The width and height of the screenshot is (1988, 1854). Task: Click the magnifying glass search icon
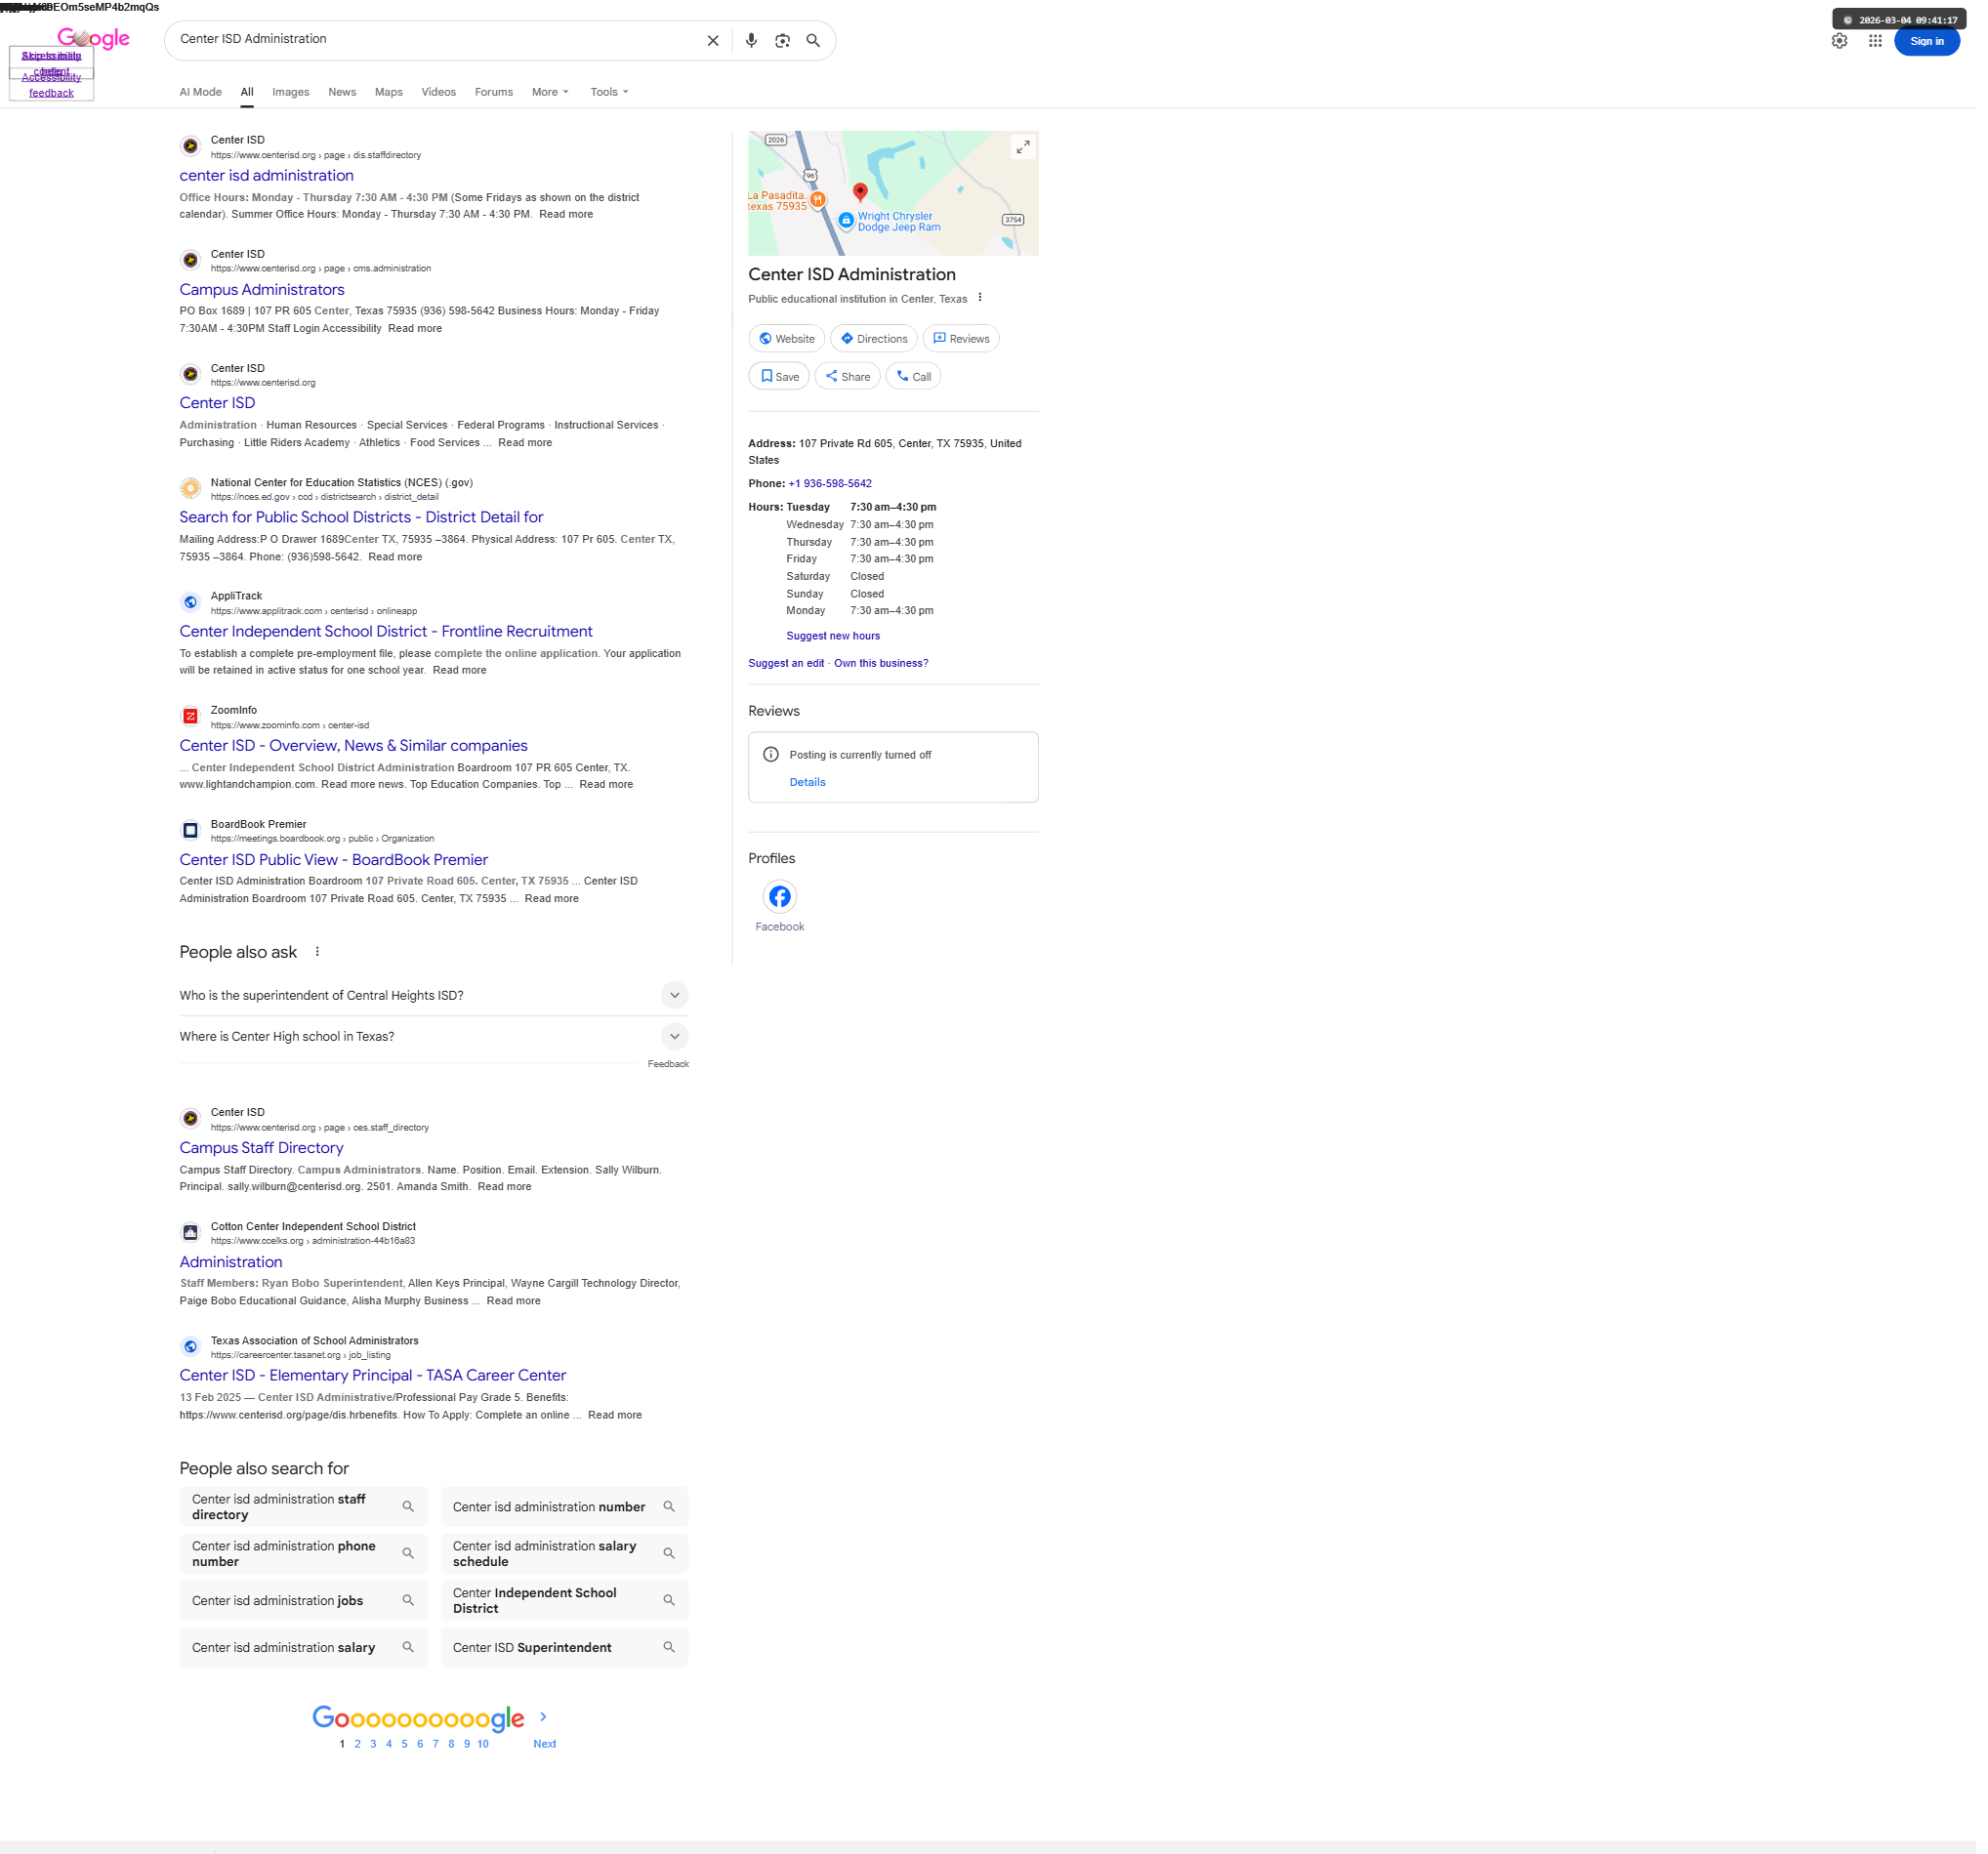813,41
